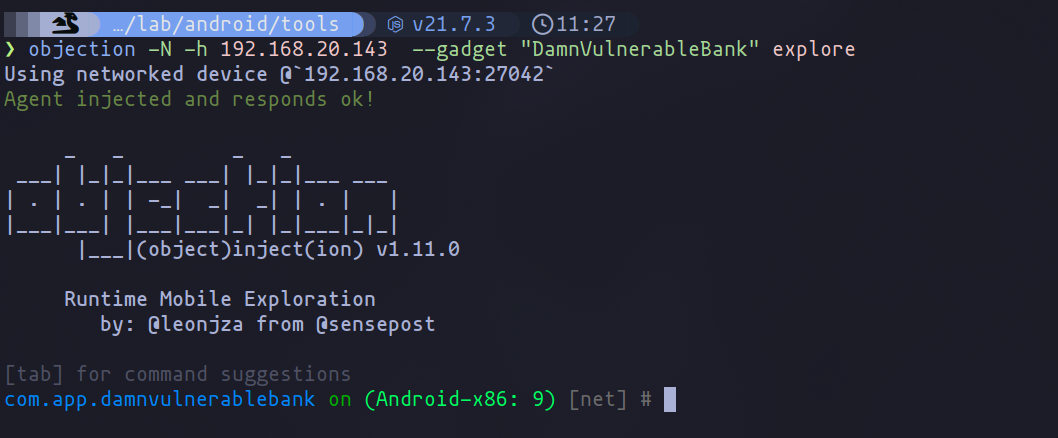Click the Node.js hexagon icon
The image size is (1058, 438).
click(x=395, y=25)
